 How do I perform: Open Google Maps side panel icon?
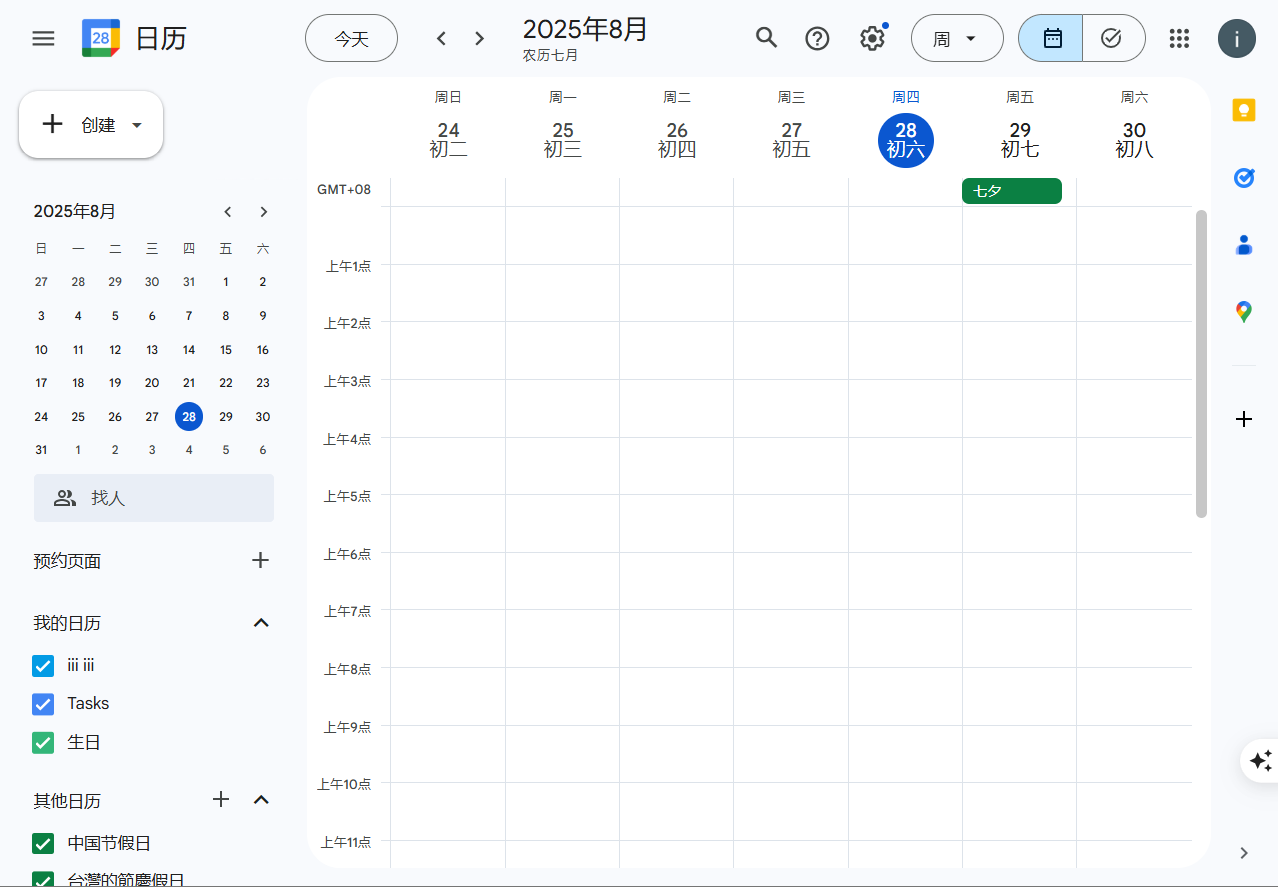click(x=1243, y=312)
